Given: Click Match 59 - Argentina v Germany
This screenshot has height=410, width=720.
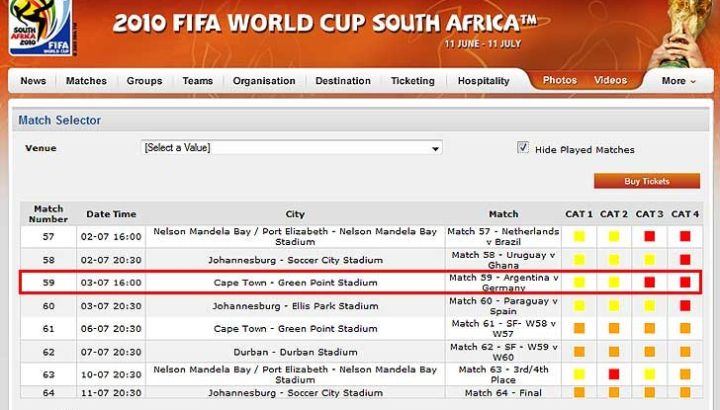Looking at the screenshot, I should click(503, 283).
